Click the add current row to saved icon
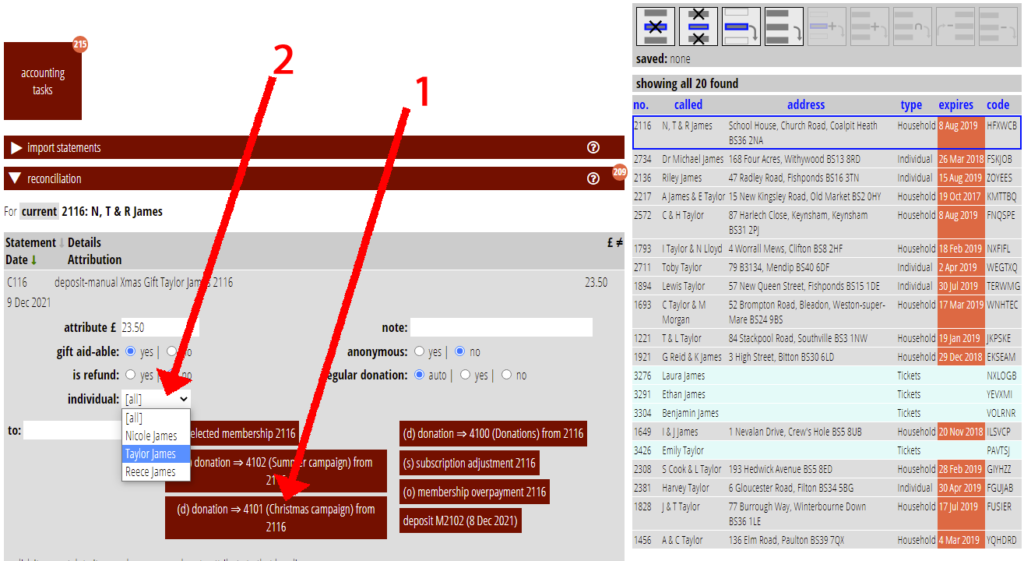This screenshot has width=1024, height=561. pyautogui.click(x=827, y=27)
